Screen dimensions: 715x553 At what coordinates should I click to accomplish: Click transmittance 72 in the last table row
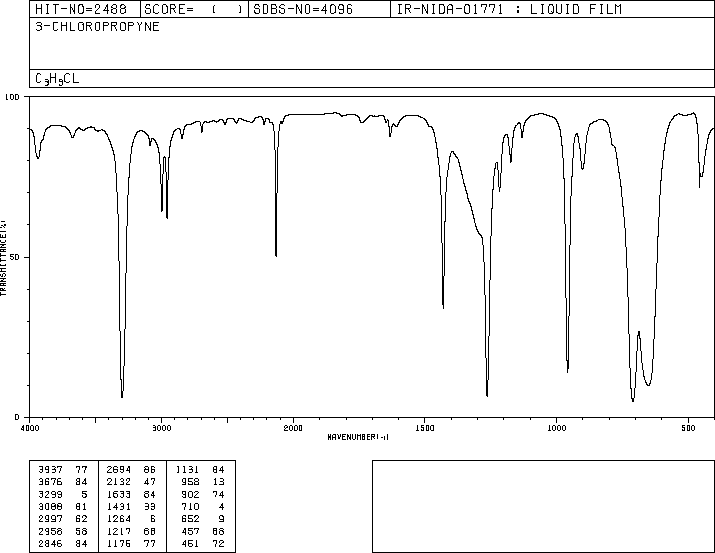point(218,543)
